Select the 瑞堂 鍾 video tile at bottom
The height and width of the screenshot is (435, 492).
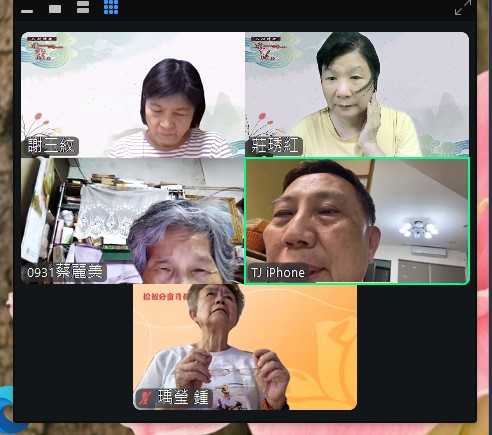point(245,347)
